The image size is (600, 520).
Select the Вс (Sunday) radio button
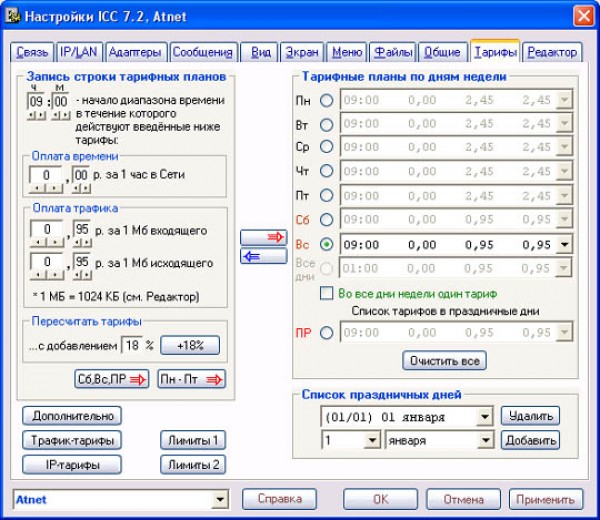point(327,244)
